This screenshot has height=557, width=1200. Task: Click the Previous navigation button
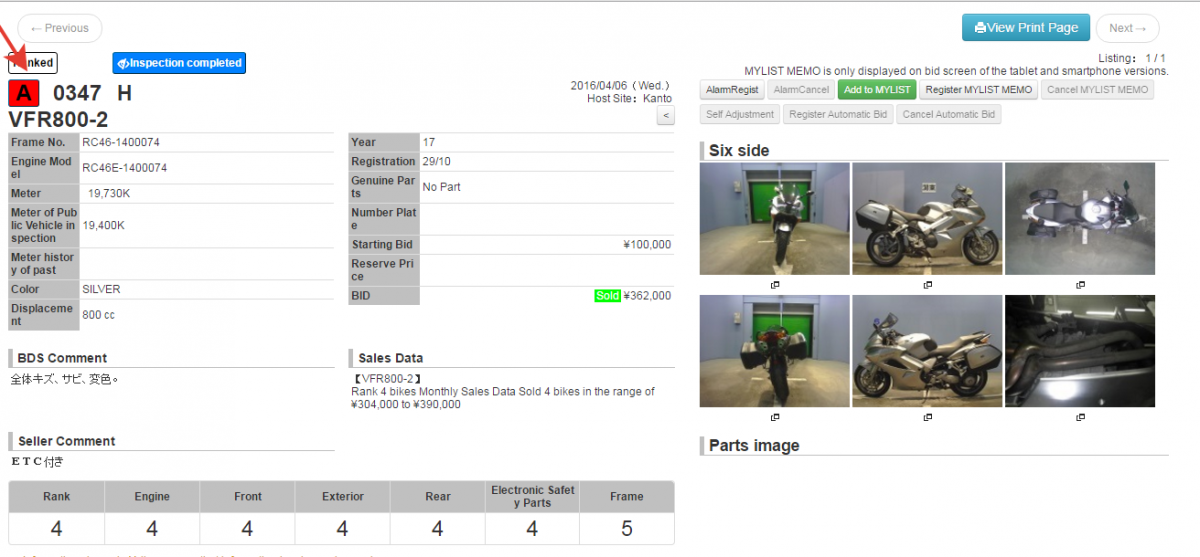tap(60, 28)
